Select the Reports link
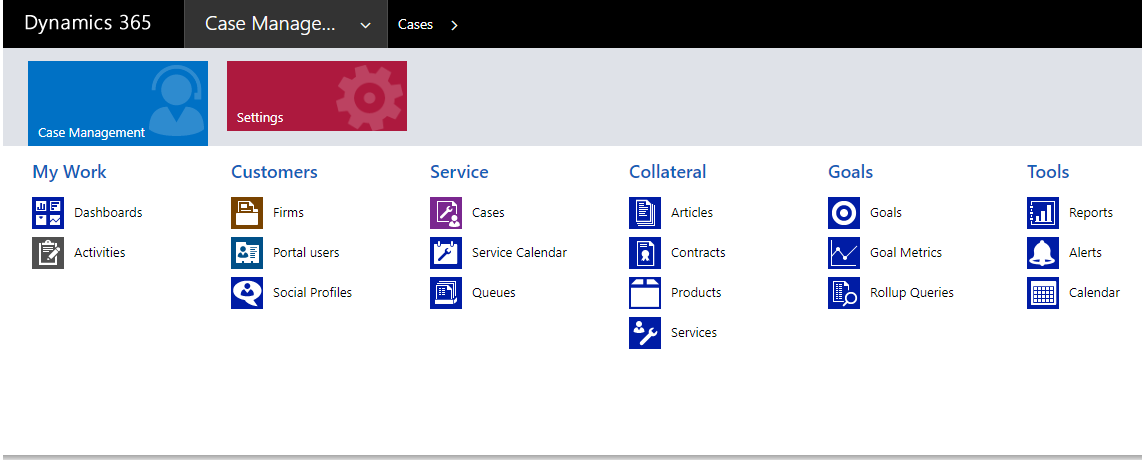 (x=1091, y=213)
